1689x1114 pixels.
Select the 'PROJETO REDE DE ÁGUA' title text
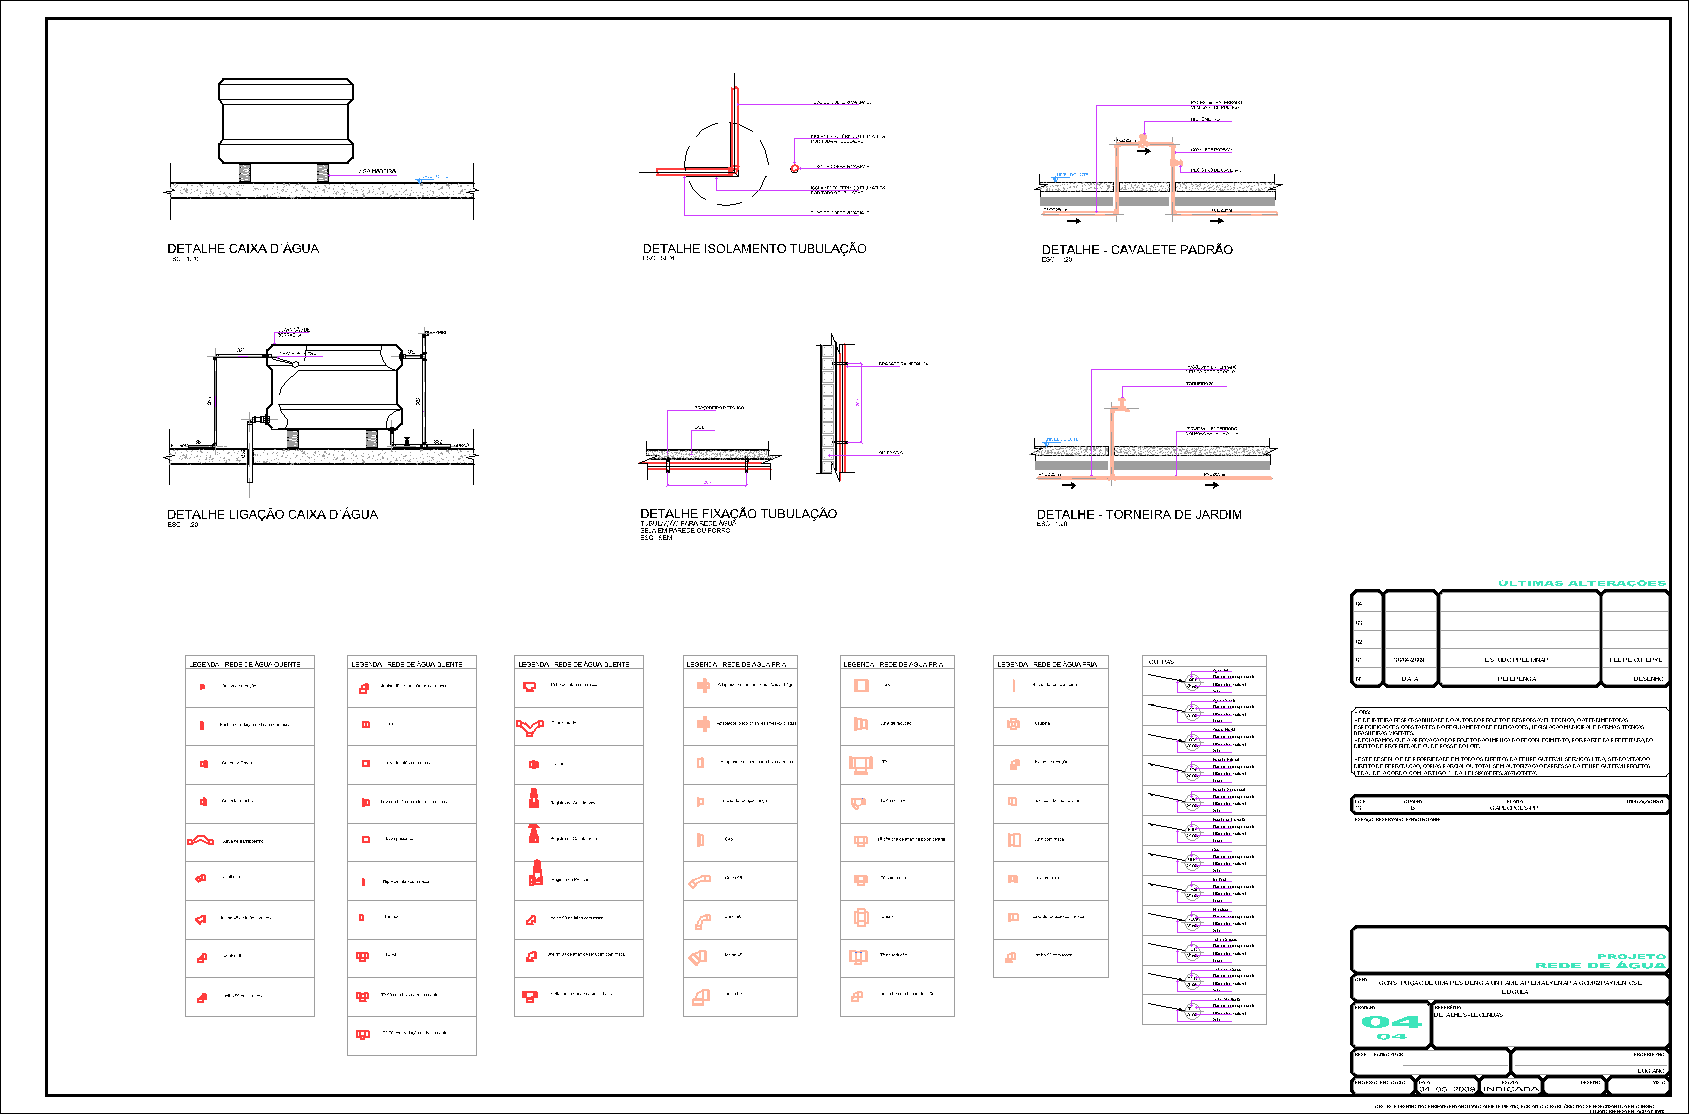[x=1600, y=961]
